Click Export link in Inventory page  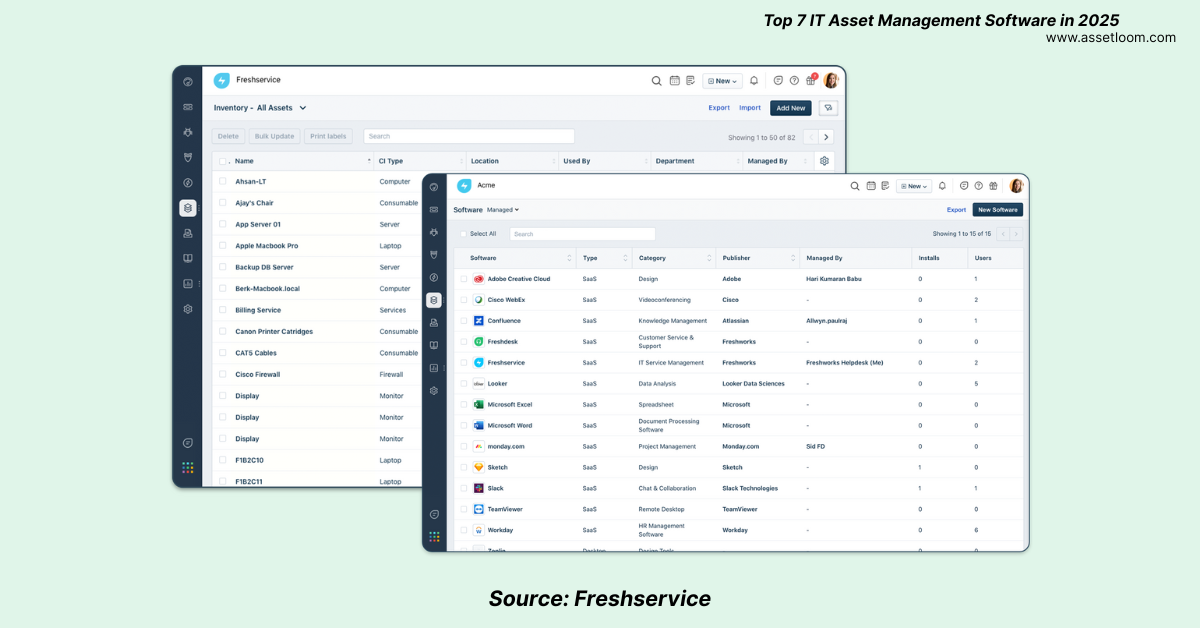tap(719, 108)
